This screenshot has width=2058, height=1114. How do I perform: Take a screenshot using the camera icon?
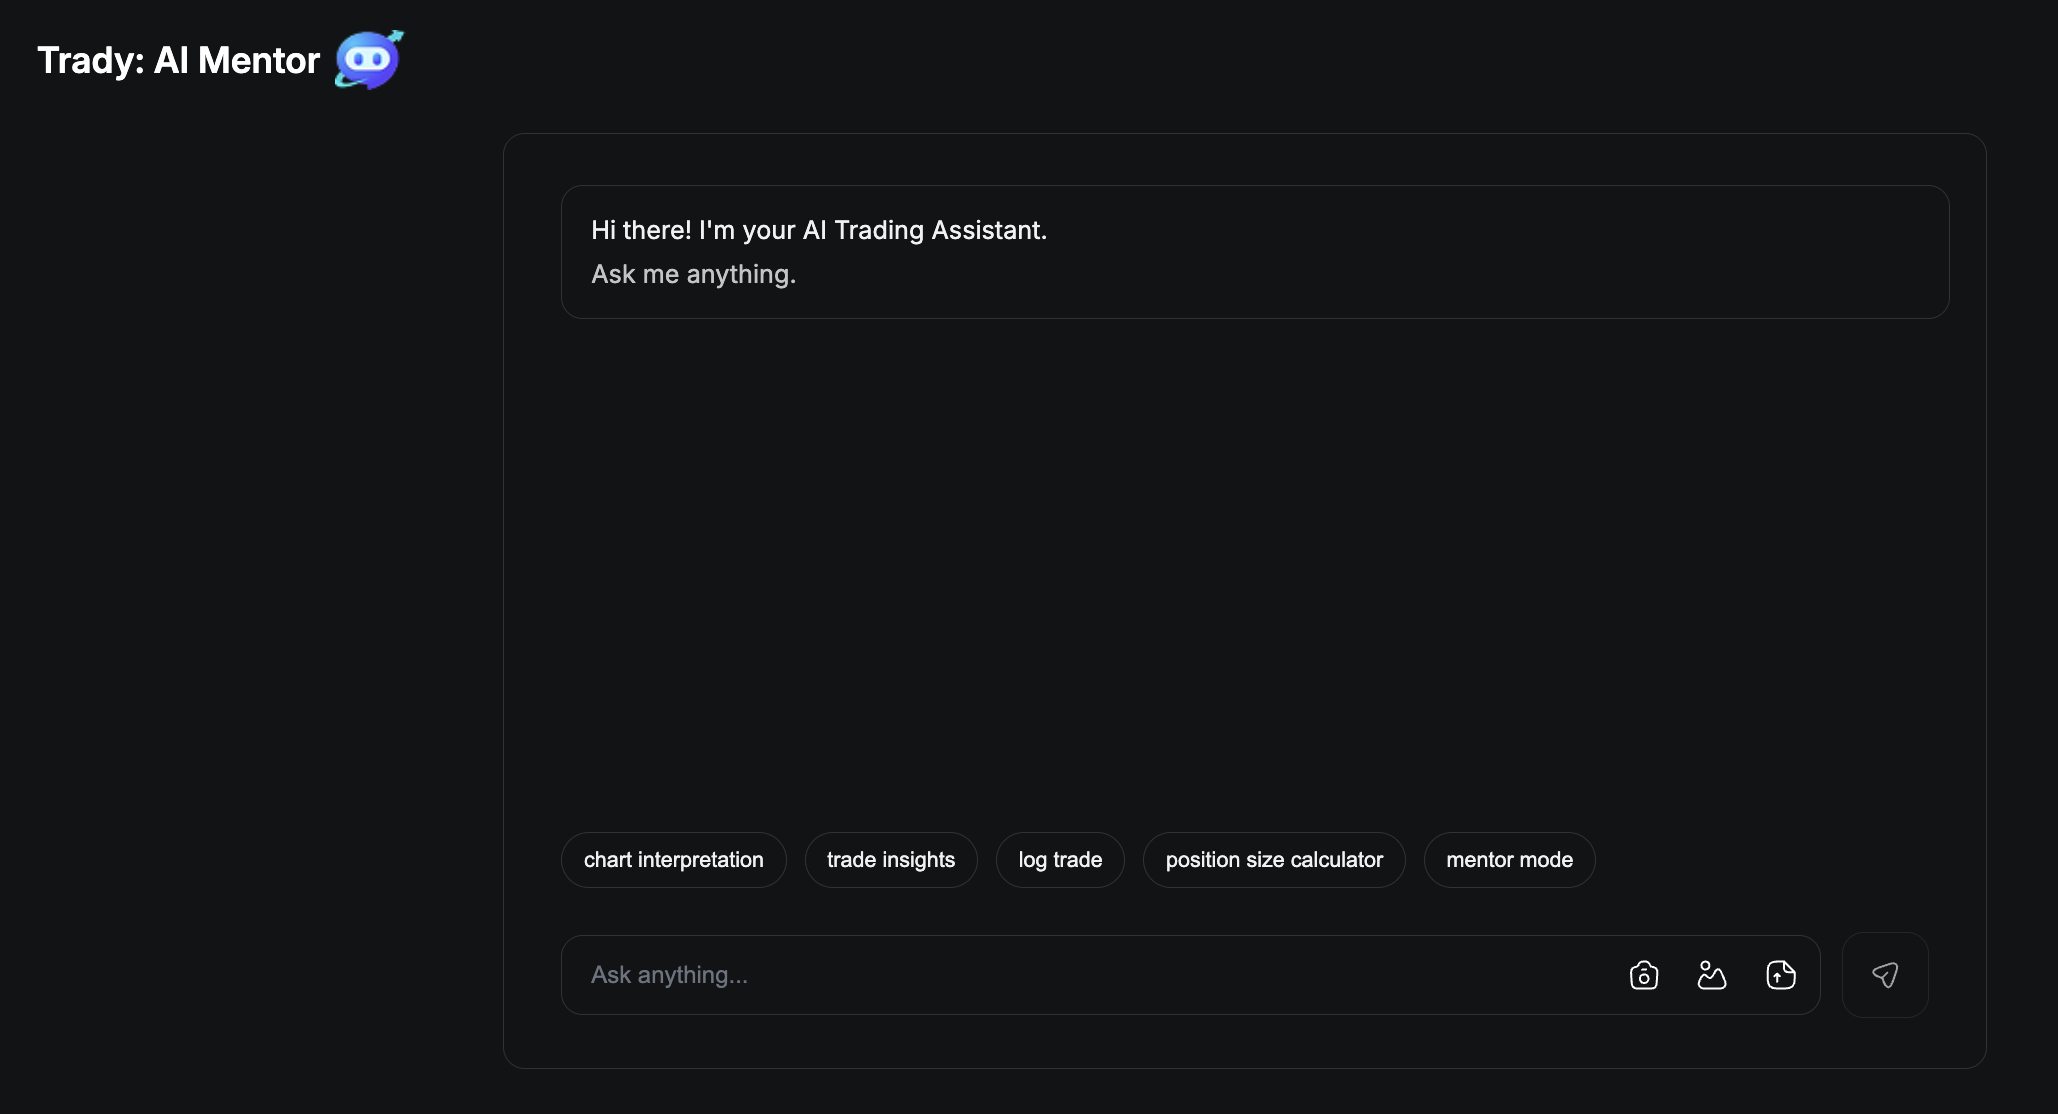(x=1643, y=974)
